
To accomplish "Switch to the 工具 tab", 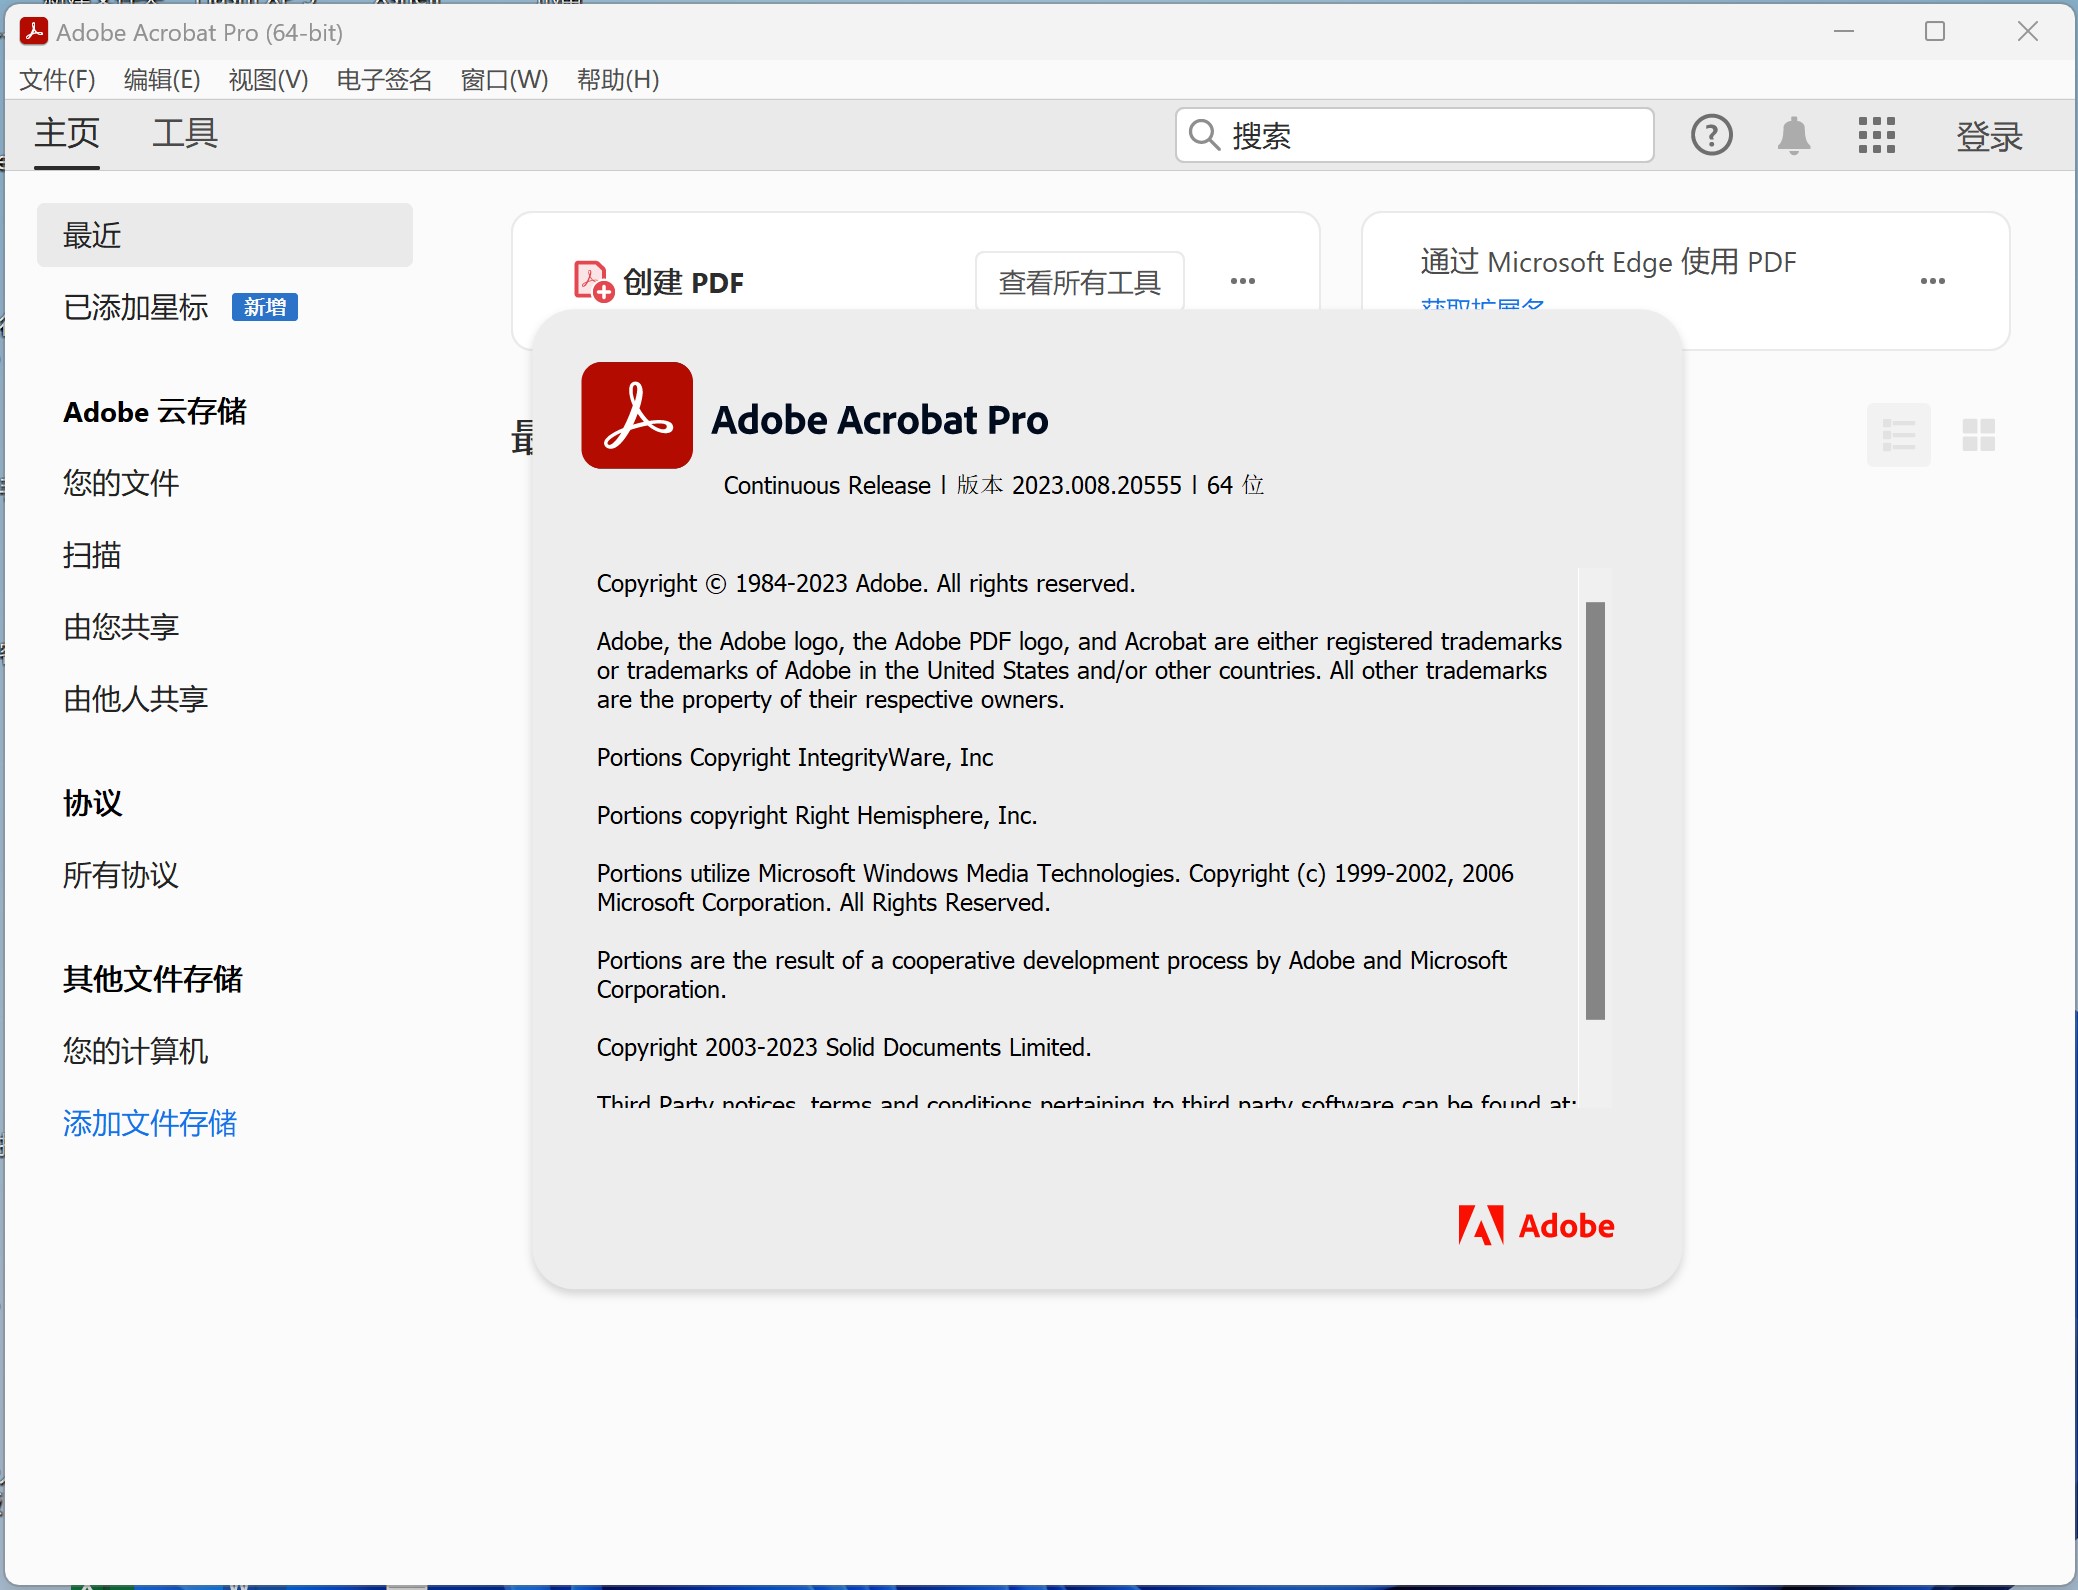I will 185,133.
